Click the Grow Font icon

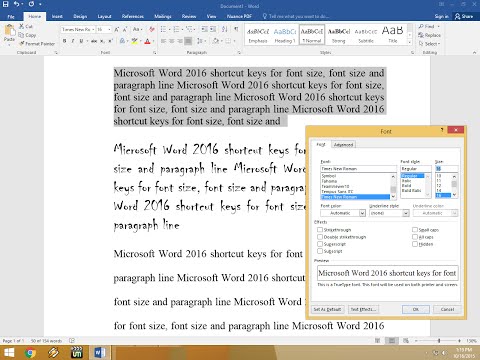tap(117, 30)
